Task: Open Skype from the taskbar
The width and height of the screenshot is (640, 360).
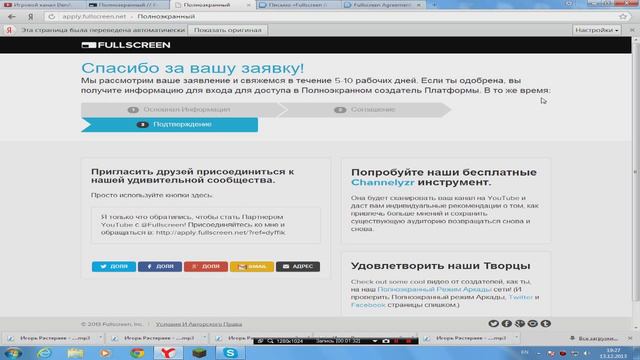Action: point(230,353)
